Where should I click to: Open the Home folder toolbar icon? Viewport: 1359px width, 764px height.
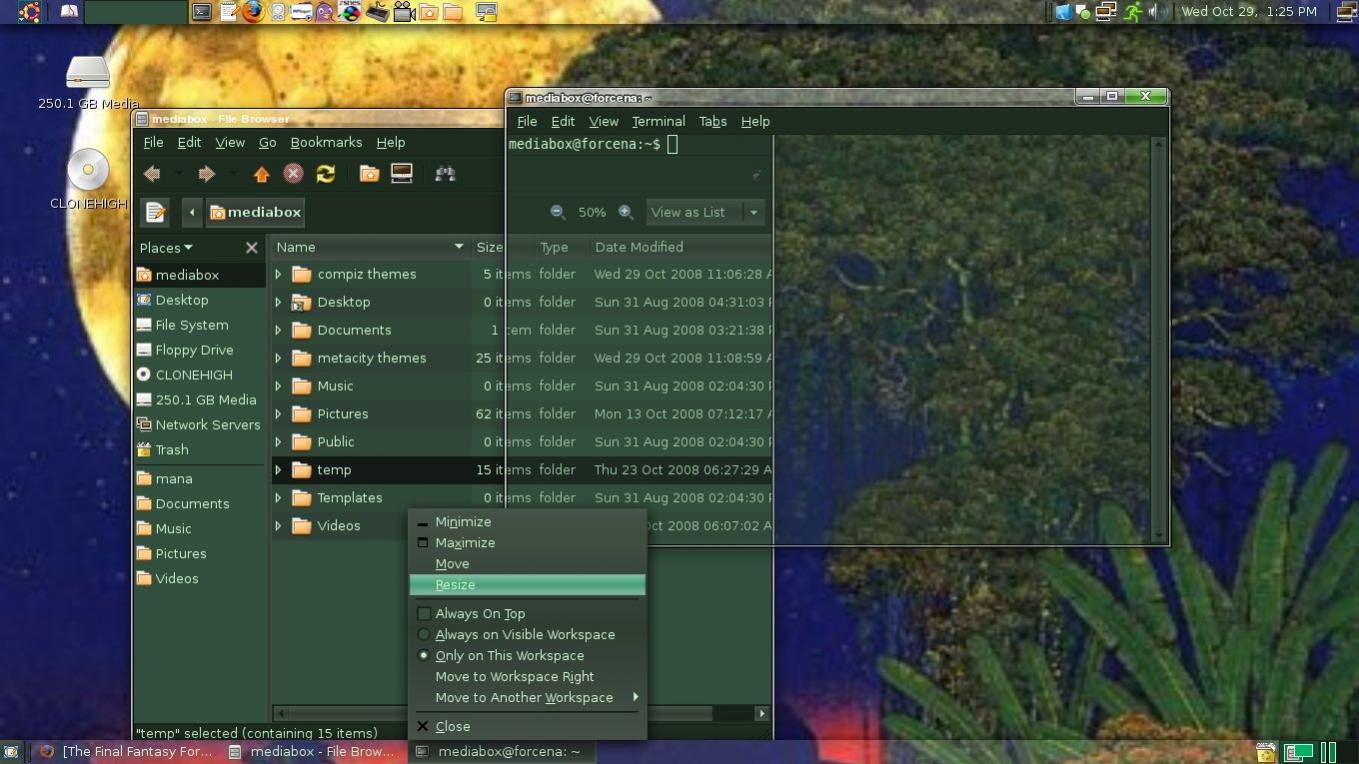click(369, 174)
